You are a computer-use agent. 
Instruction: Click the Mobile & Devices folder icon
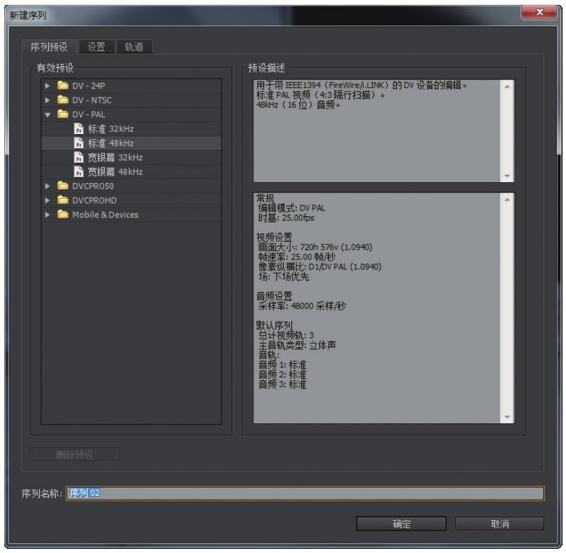point(62,214)
